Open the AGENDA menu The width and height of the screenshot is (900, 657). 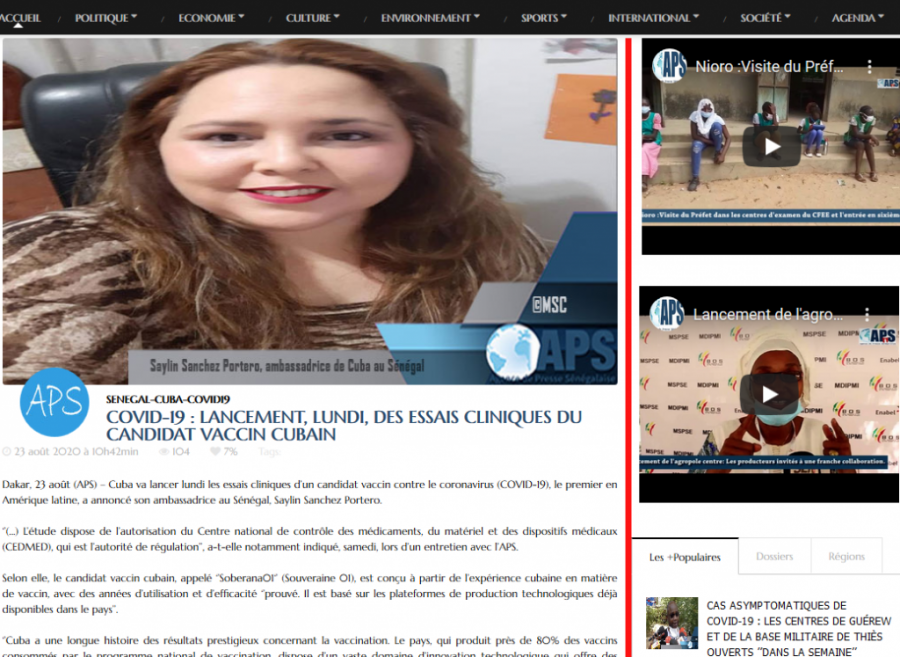[858, 18]
